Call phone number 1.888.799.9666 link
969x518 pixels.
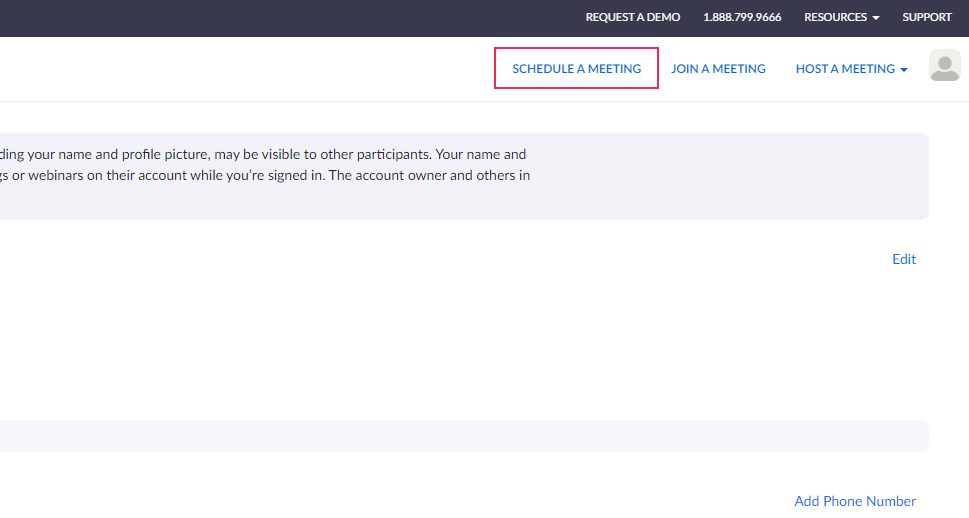click(x=742, y=17)
